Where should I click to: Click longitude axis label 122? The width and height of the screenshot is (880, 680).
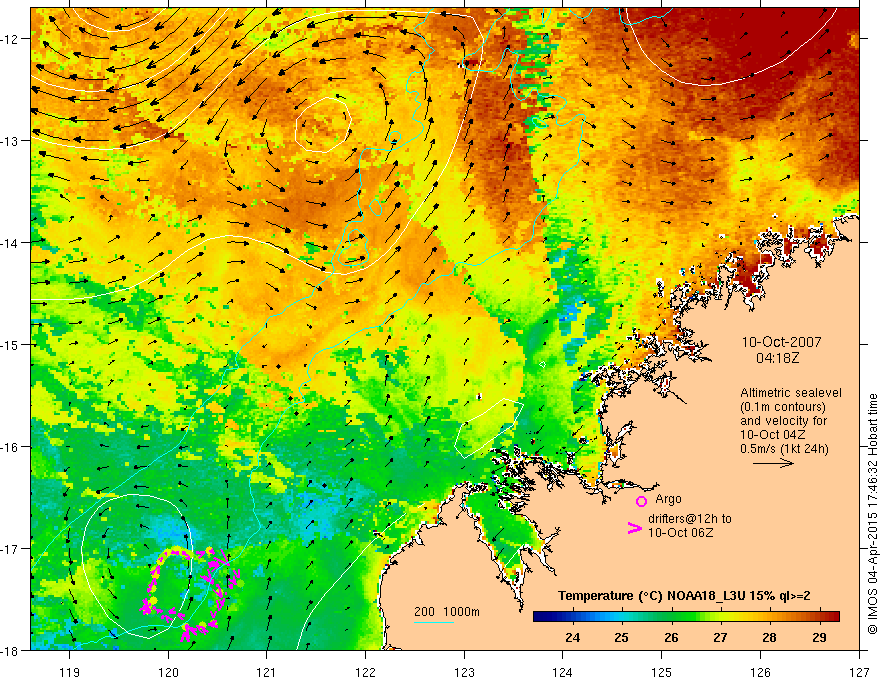365,672
